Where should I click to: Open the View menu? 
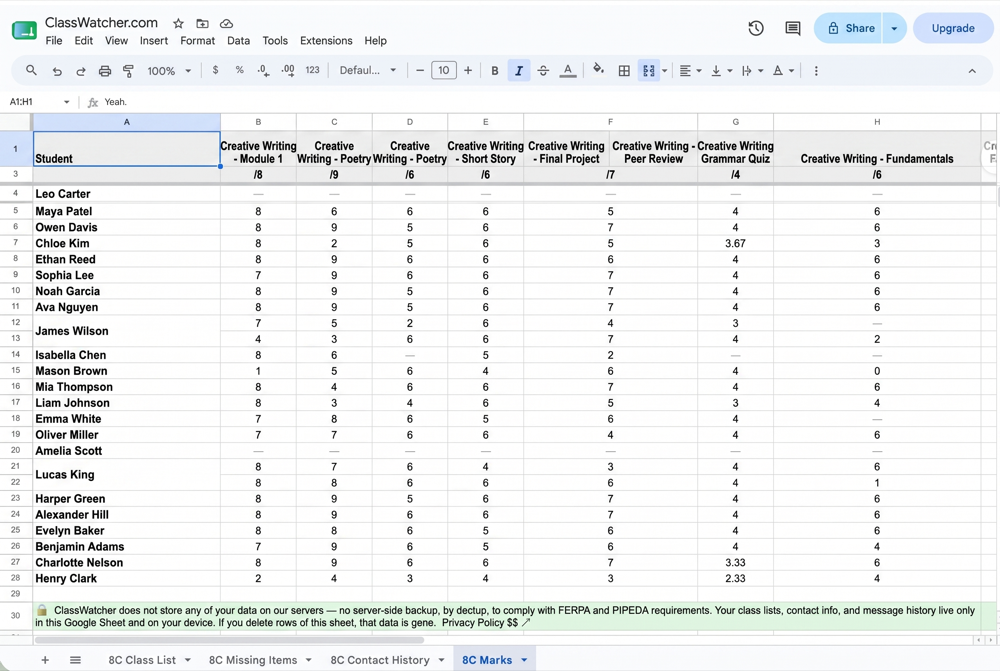click(x=116, y=40)
